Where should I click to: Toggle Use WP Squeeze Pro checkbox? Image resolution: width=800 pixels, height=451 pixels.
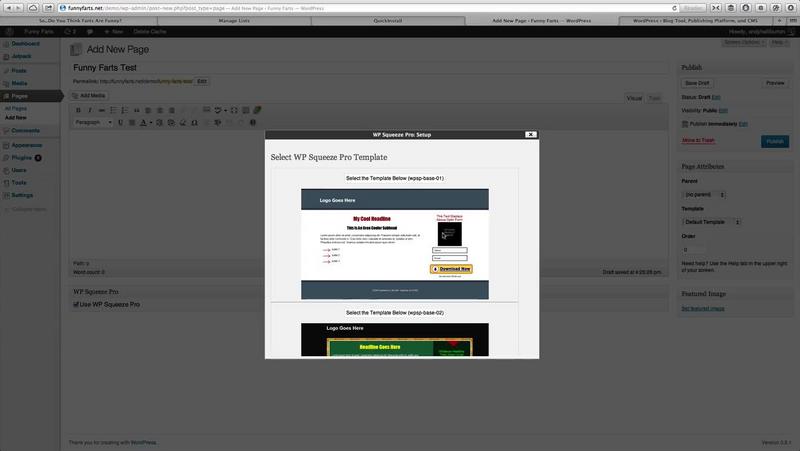[76, 305]
